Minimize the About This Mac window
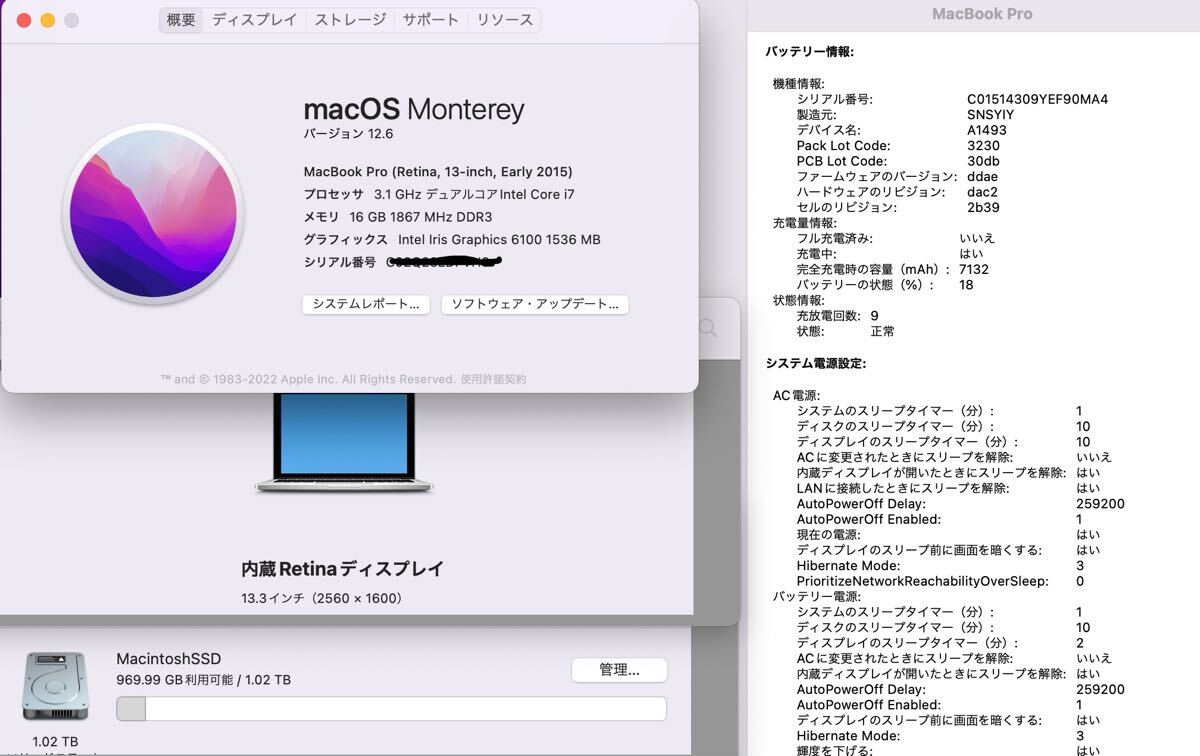 coord(47,20)
